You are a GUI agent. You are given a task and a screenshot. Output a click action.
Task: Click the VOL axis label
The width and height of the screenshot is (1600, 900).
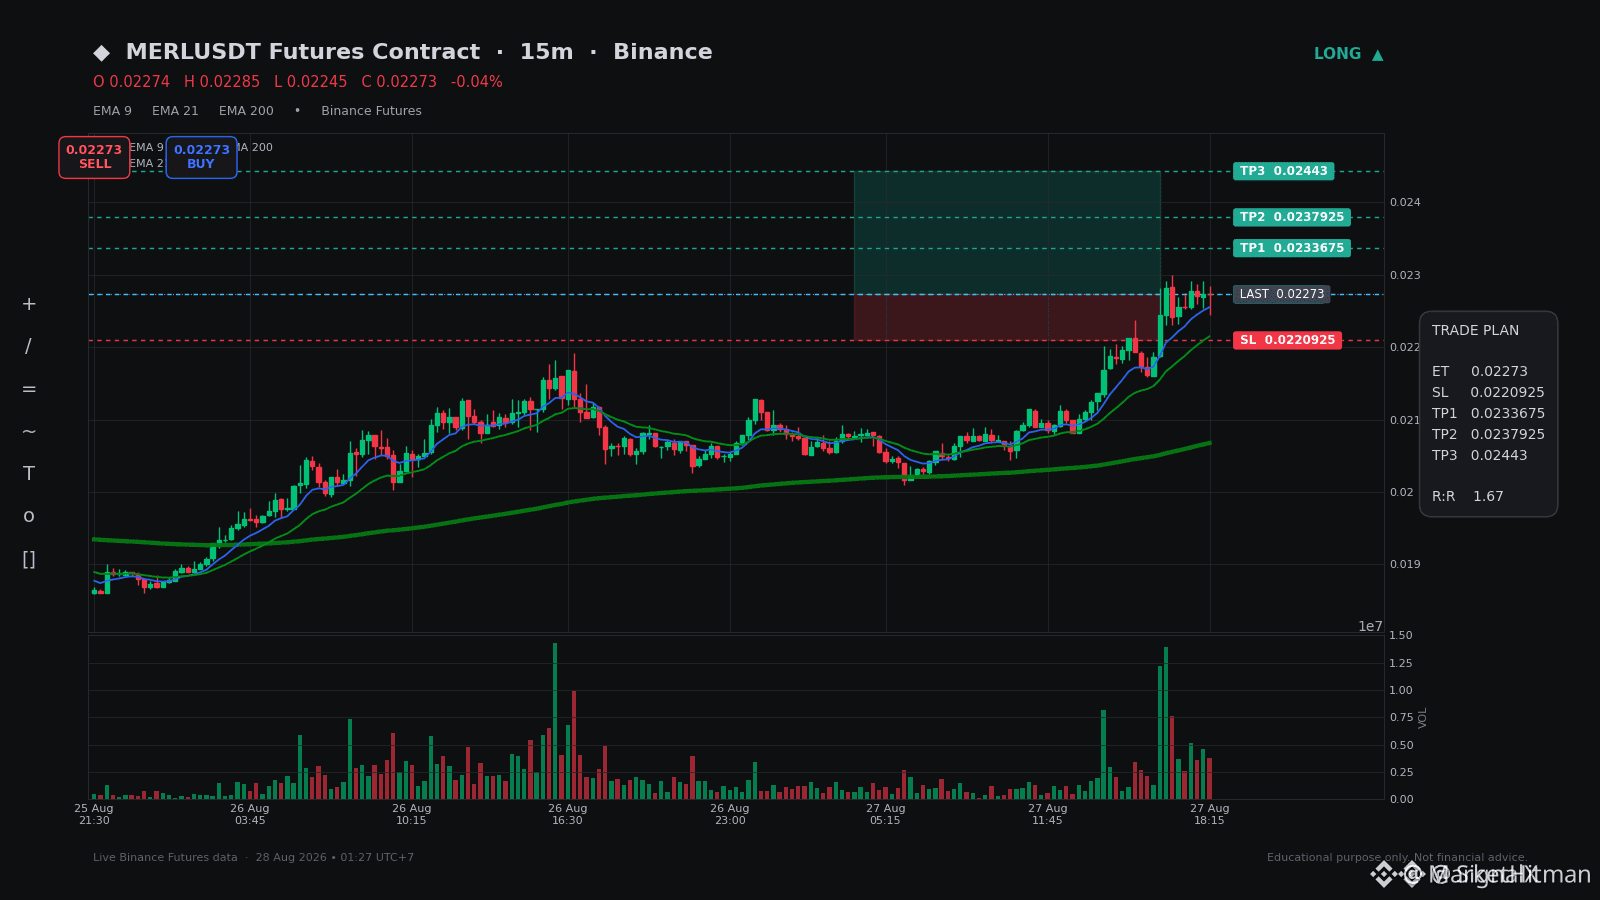click(x=1423, y=717)
